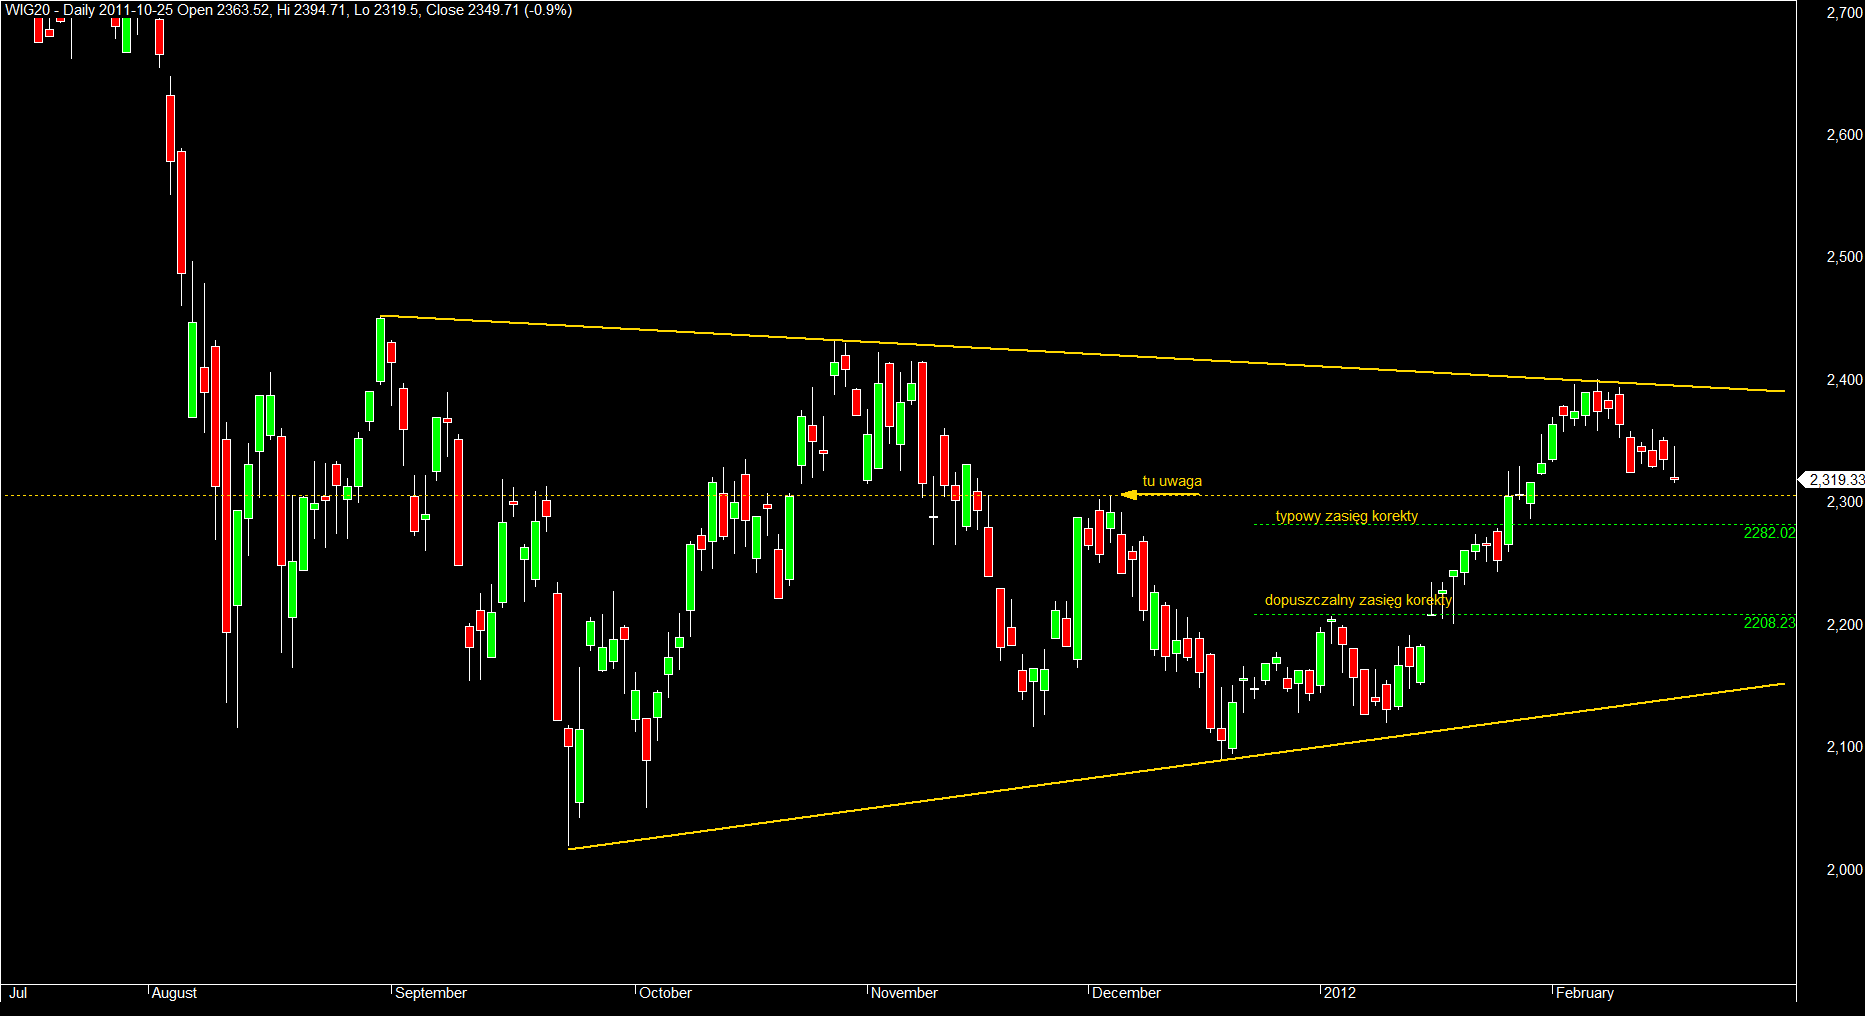Select the 2,100 price axis label
The width and height of the screenshot is (1865, 1016).
click(x=1844, y=747)
